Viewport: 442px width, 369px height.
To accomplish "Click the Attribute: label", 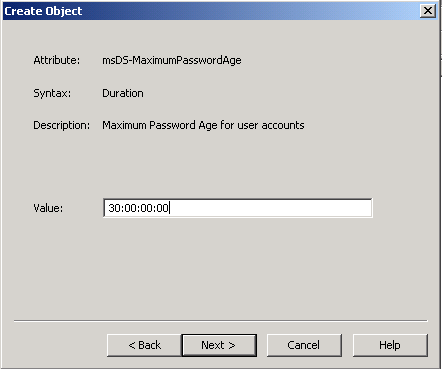I will [x=57, y=60].
